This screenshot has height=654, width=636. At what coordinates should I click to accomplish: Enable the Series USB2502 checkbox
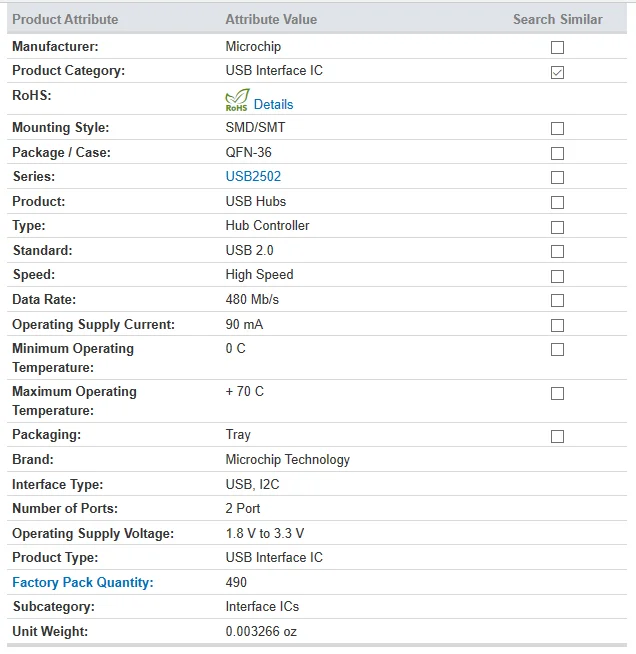click(557, 177)
